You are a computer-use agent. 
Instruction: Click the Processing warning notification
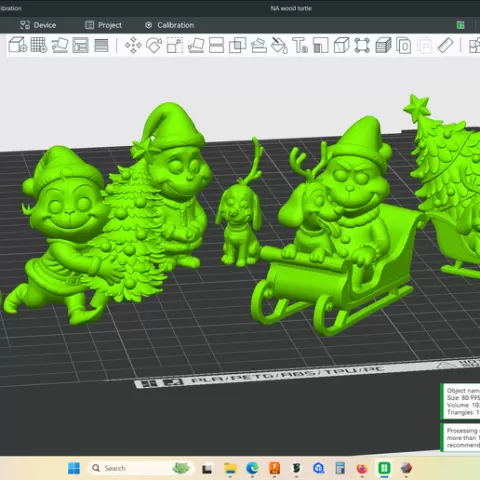461,438
